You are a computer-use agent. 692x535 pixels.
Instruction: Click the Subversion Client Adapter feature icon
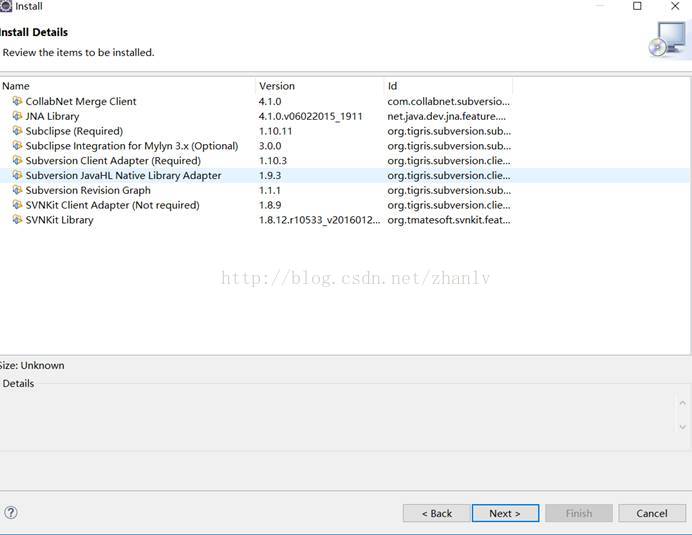[x=17, y=160]
